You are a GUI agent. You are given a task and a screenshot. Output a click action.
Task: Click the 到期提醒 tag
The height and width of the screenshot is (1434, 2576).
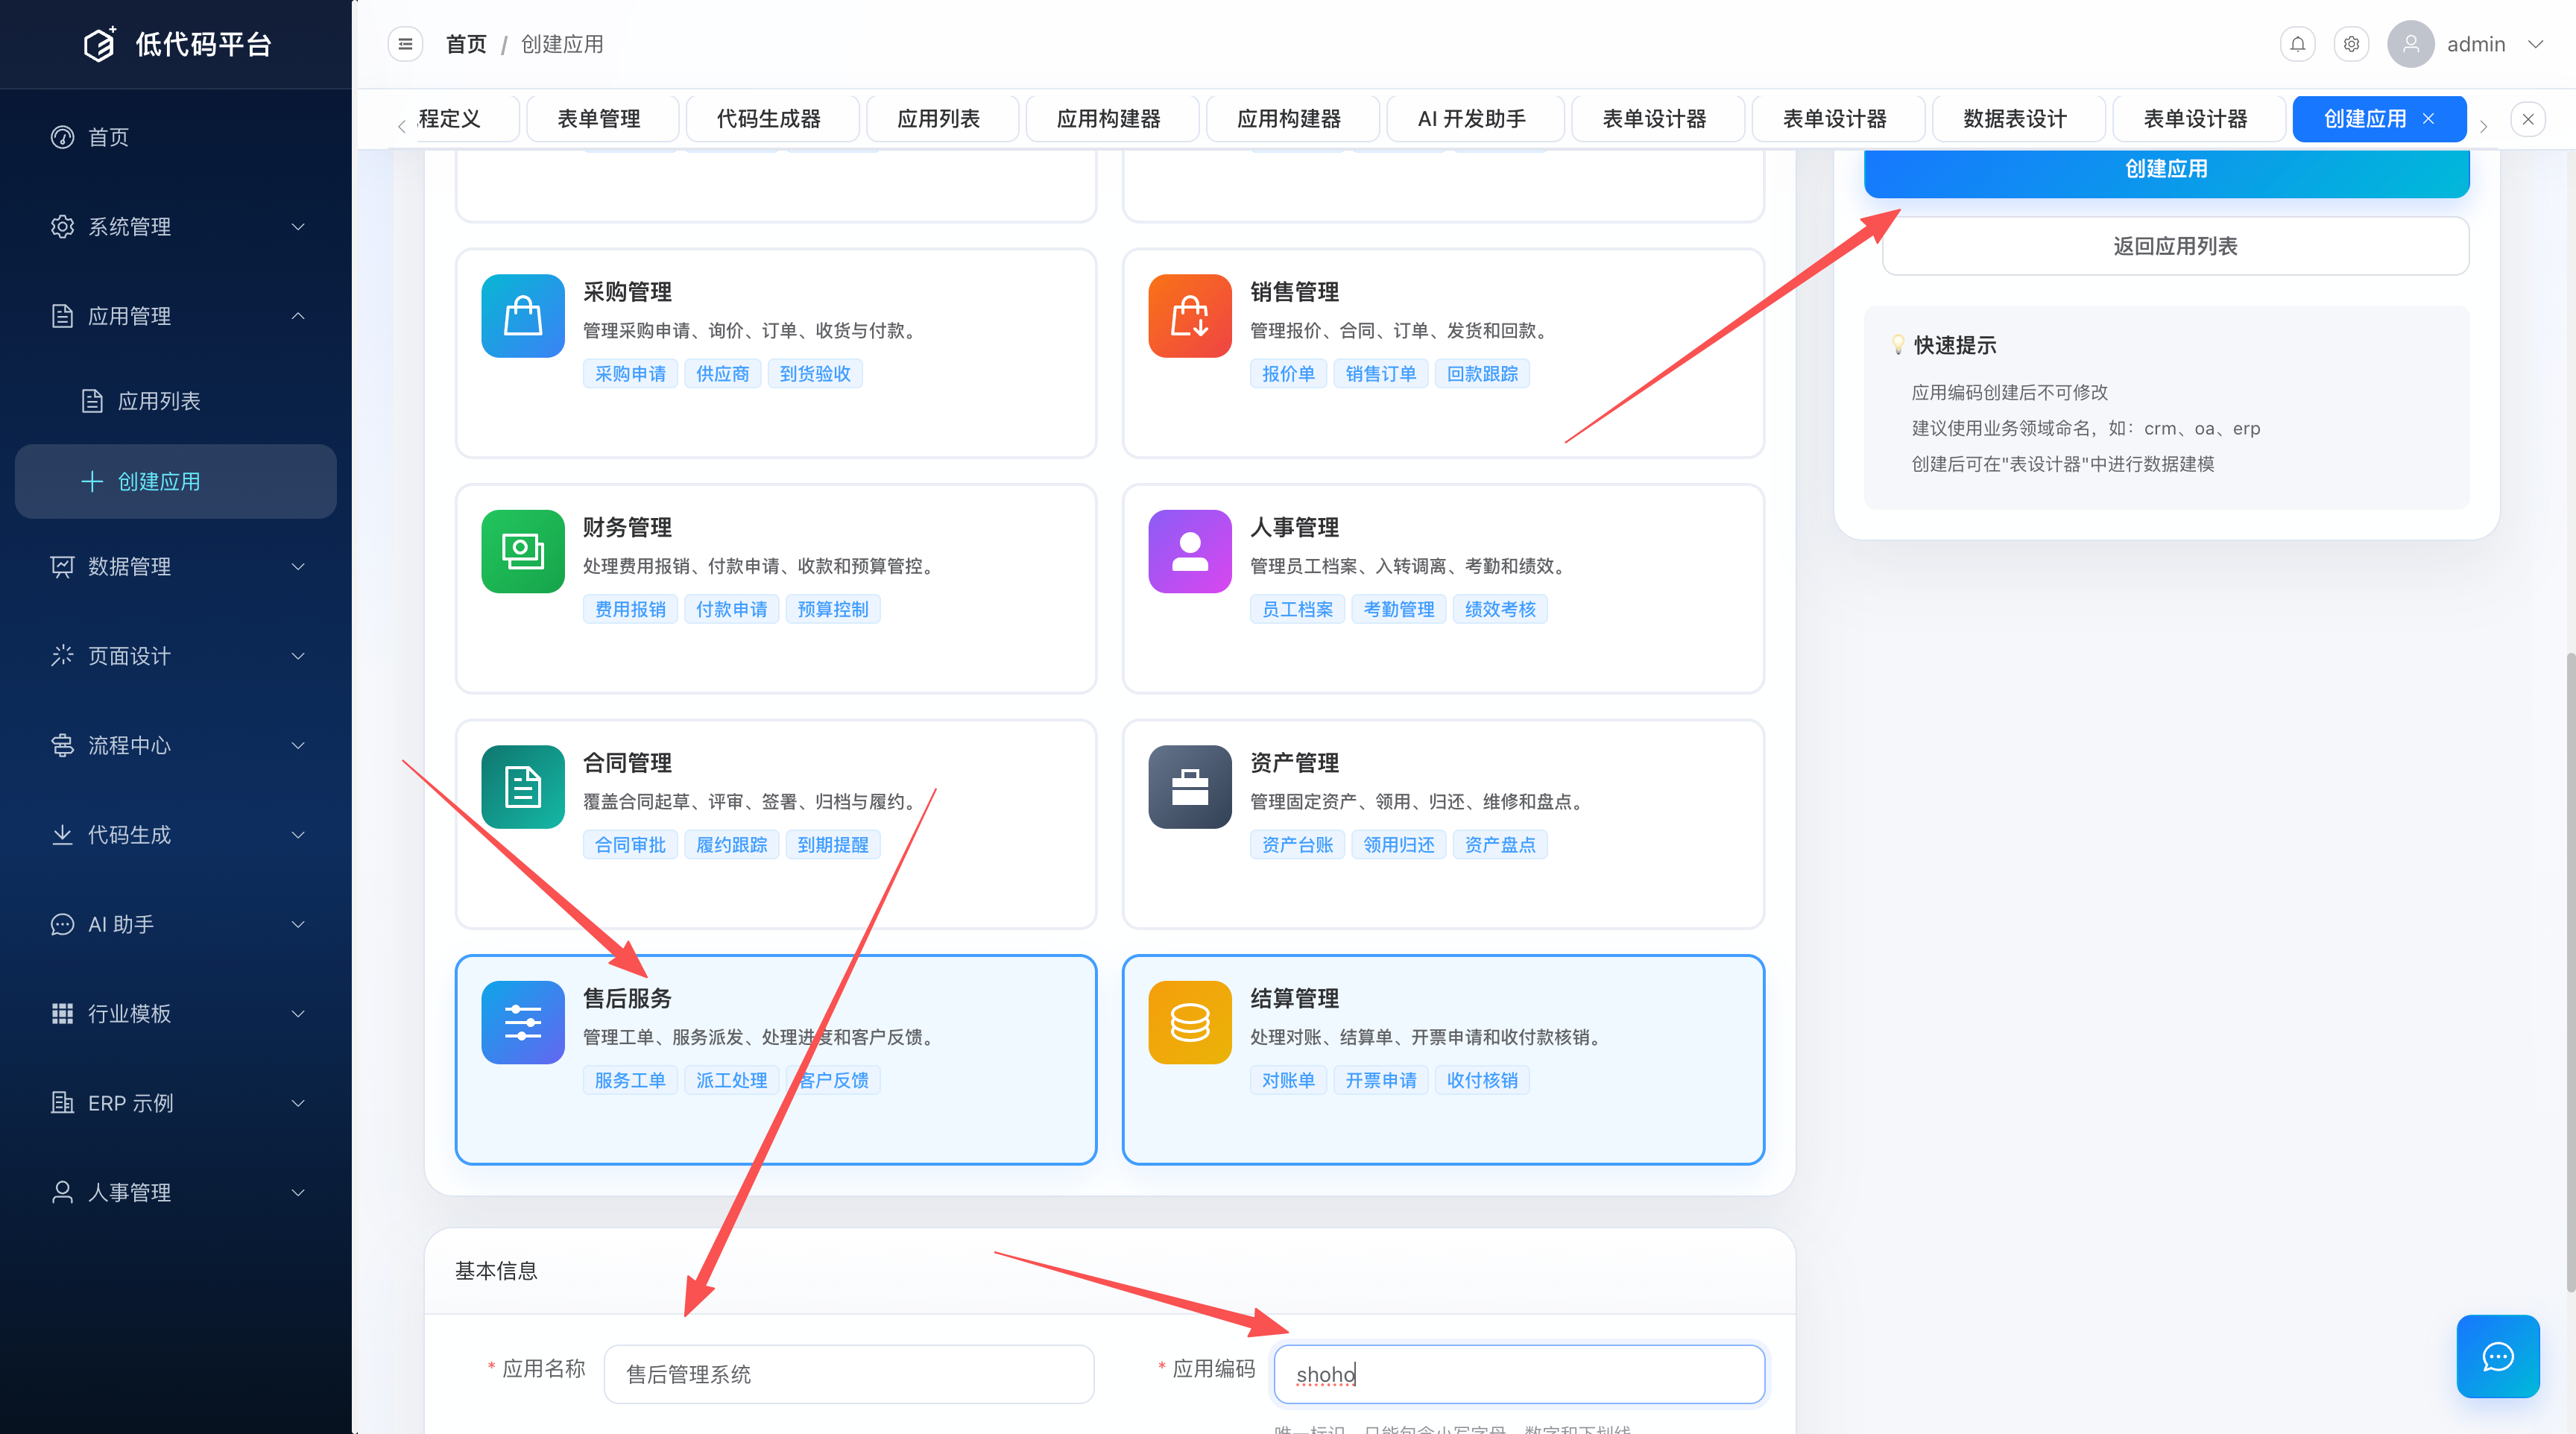832,845
